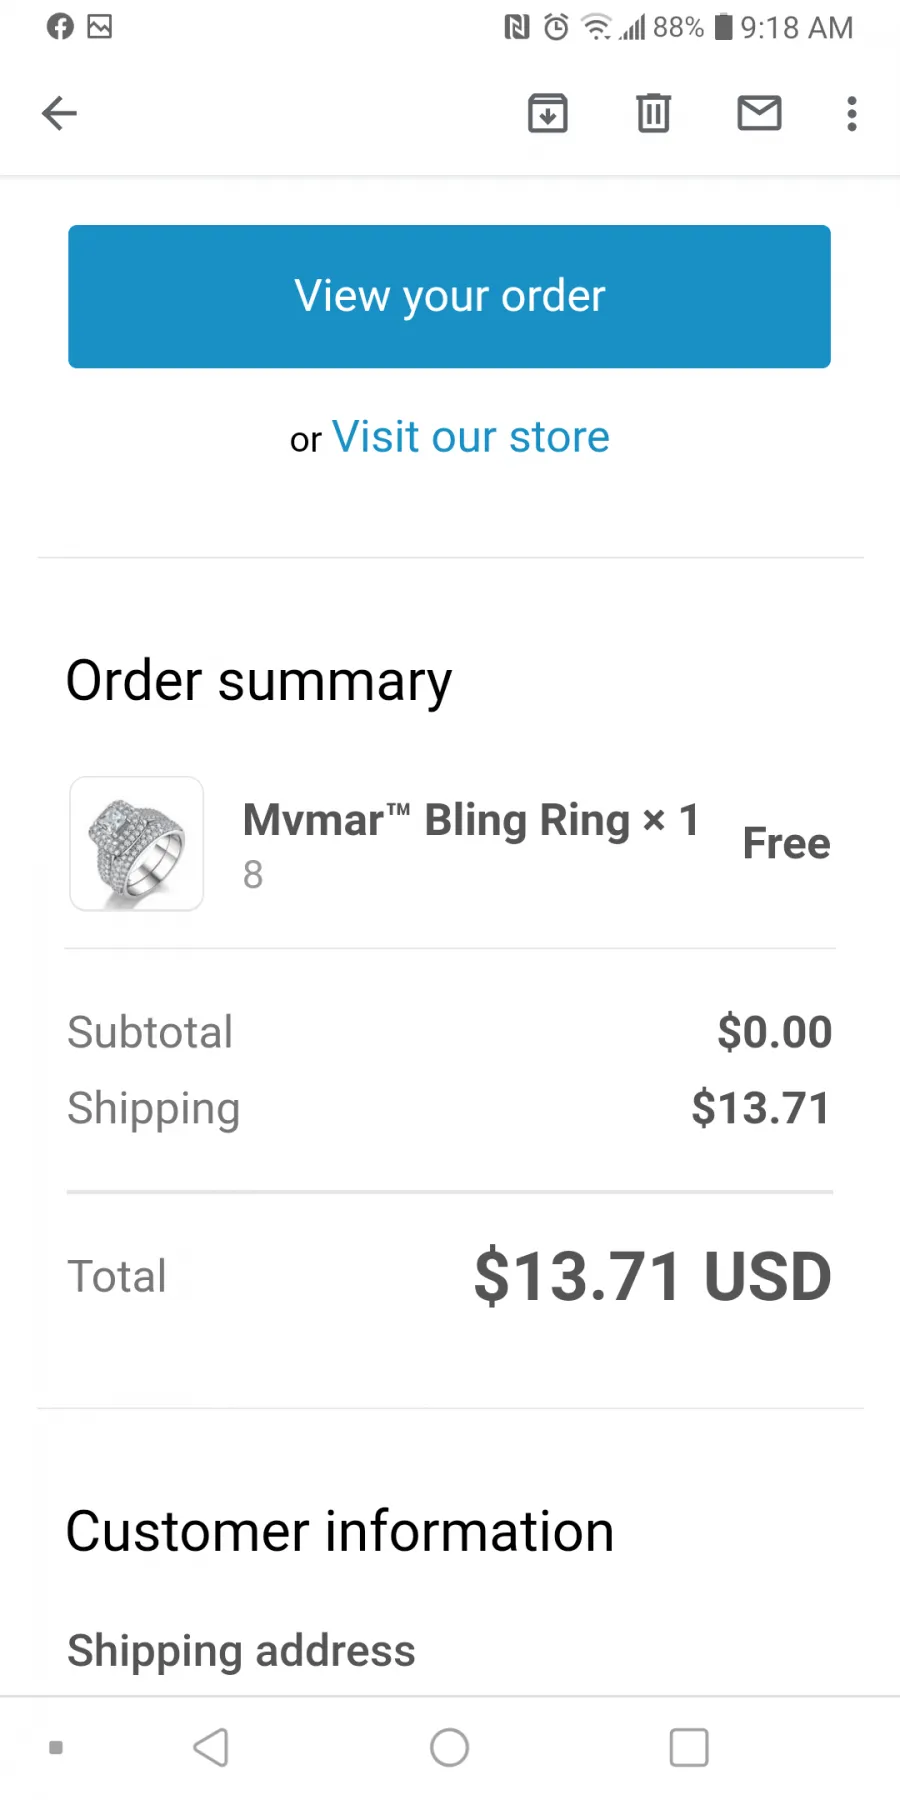Tap the Order summary heading
The width and height of the screenshot is (900, 1800).
(259, 683)
